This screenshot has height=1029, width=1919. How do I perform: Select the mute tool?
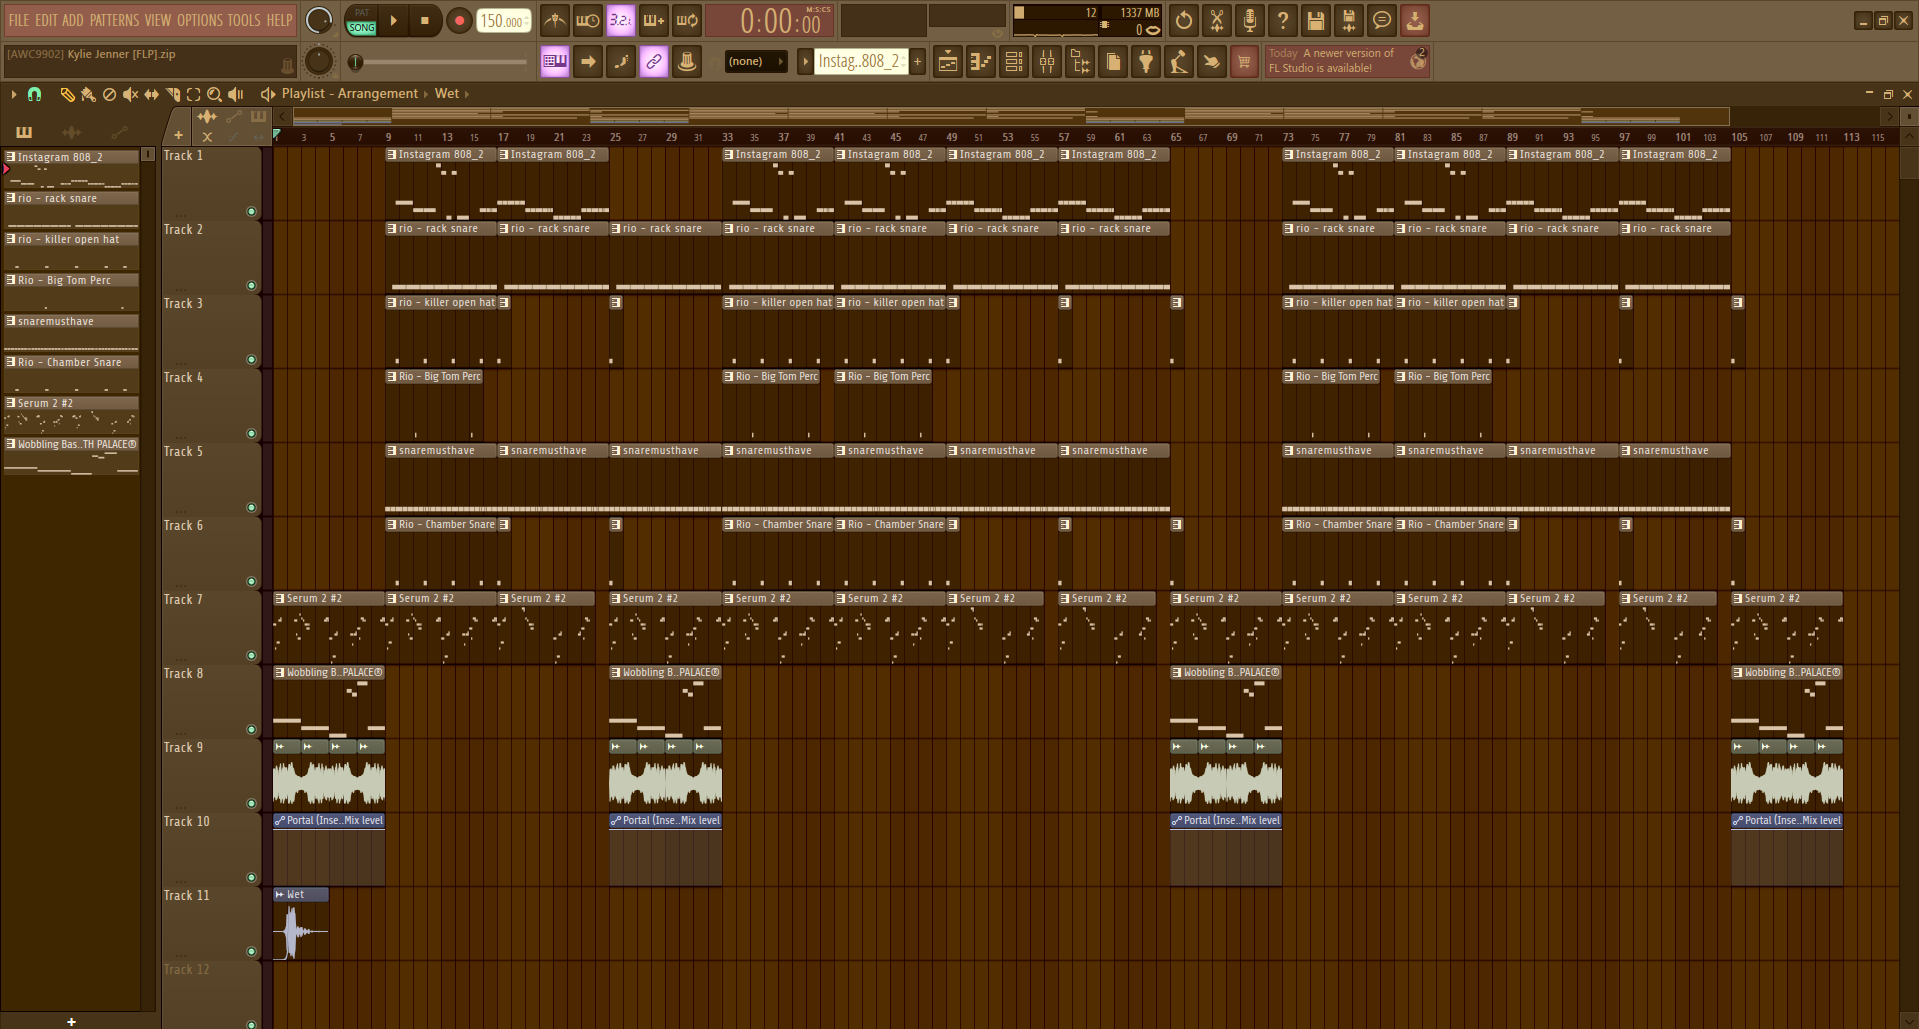(130, 94)
